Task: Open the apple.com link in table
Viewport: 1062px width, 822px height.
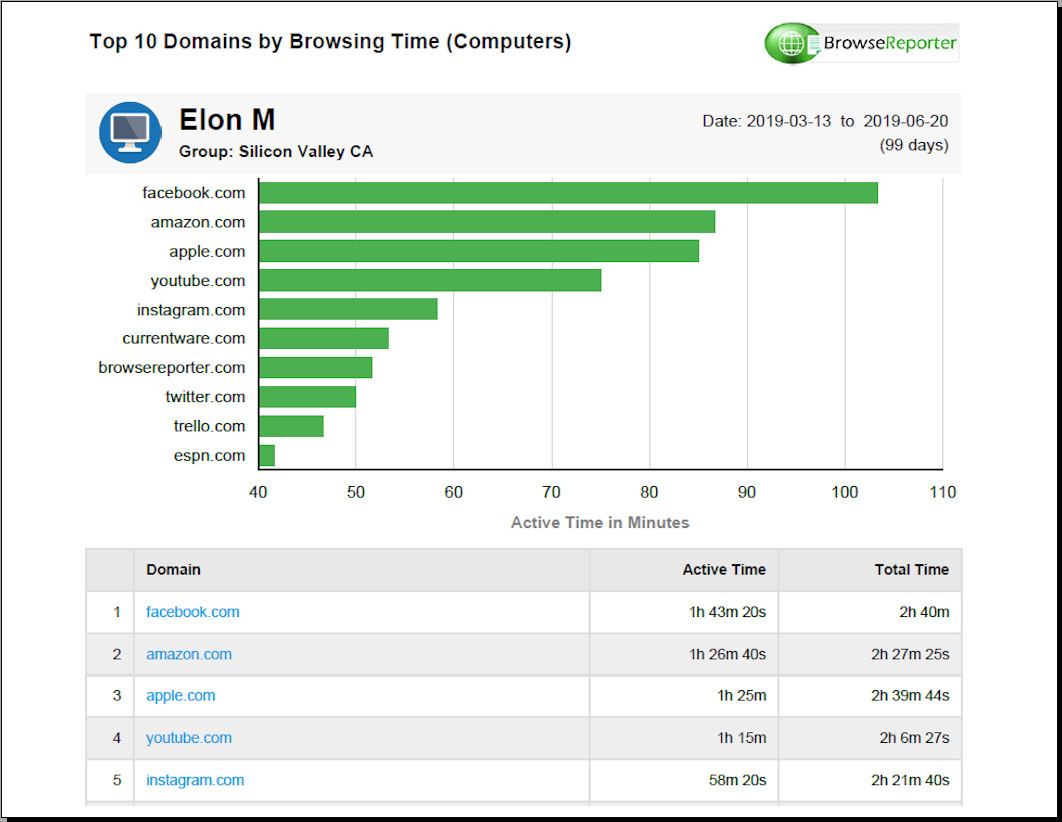Action: (x=181, y=696)
